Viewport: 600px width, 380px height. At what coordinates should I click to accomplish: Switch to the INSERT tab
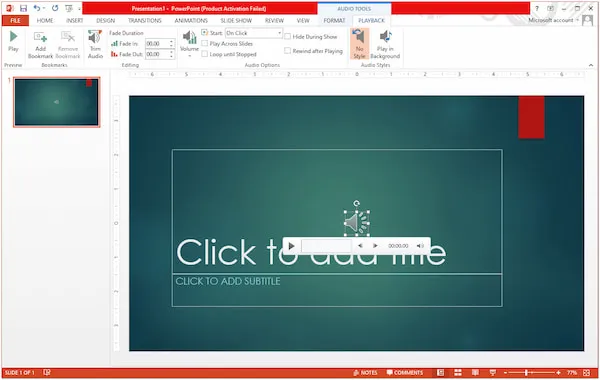[74, 21]
